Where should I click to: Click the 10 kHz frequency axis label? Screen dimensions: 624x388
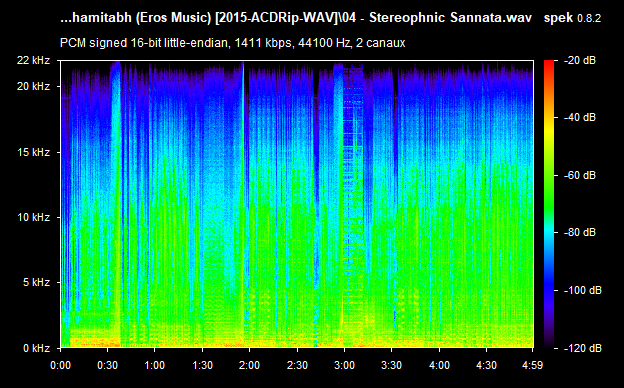coord(33,217)
